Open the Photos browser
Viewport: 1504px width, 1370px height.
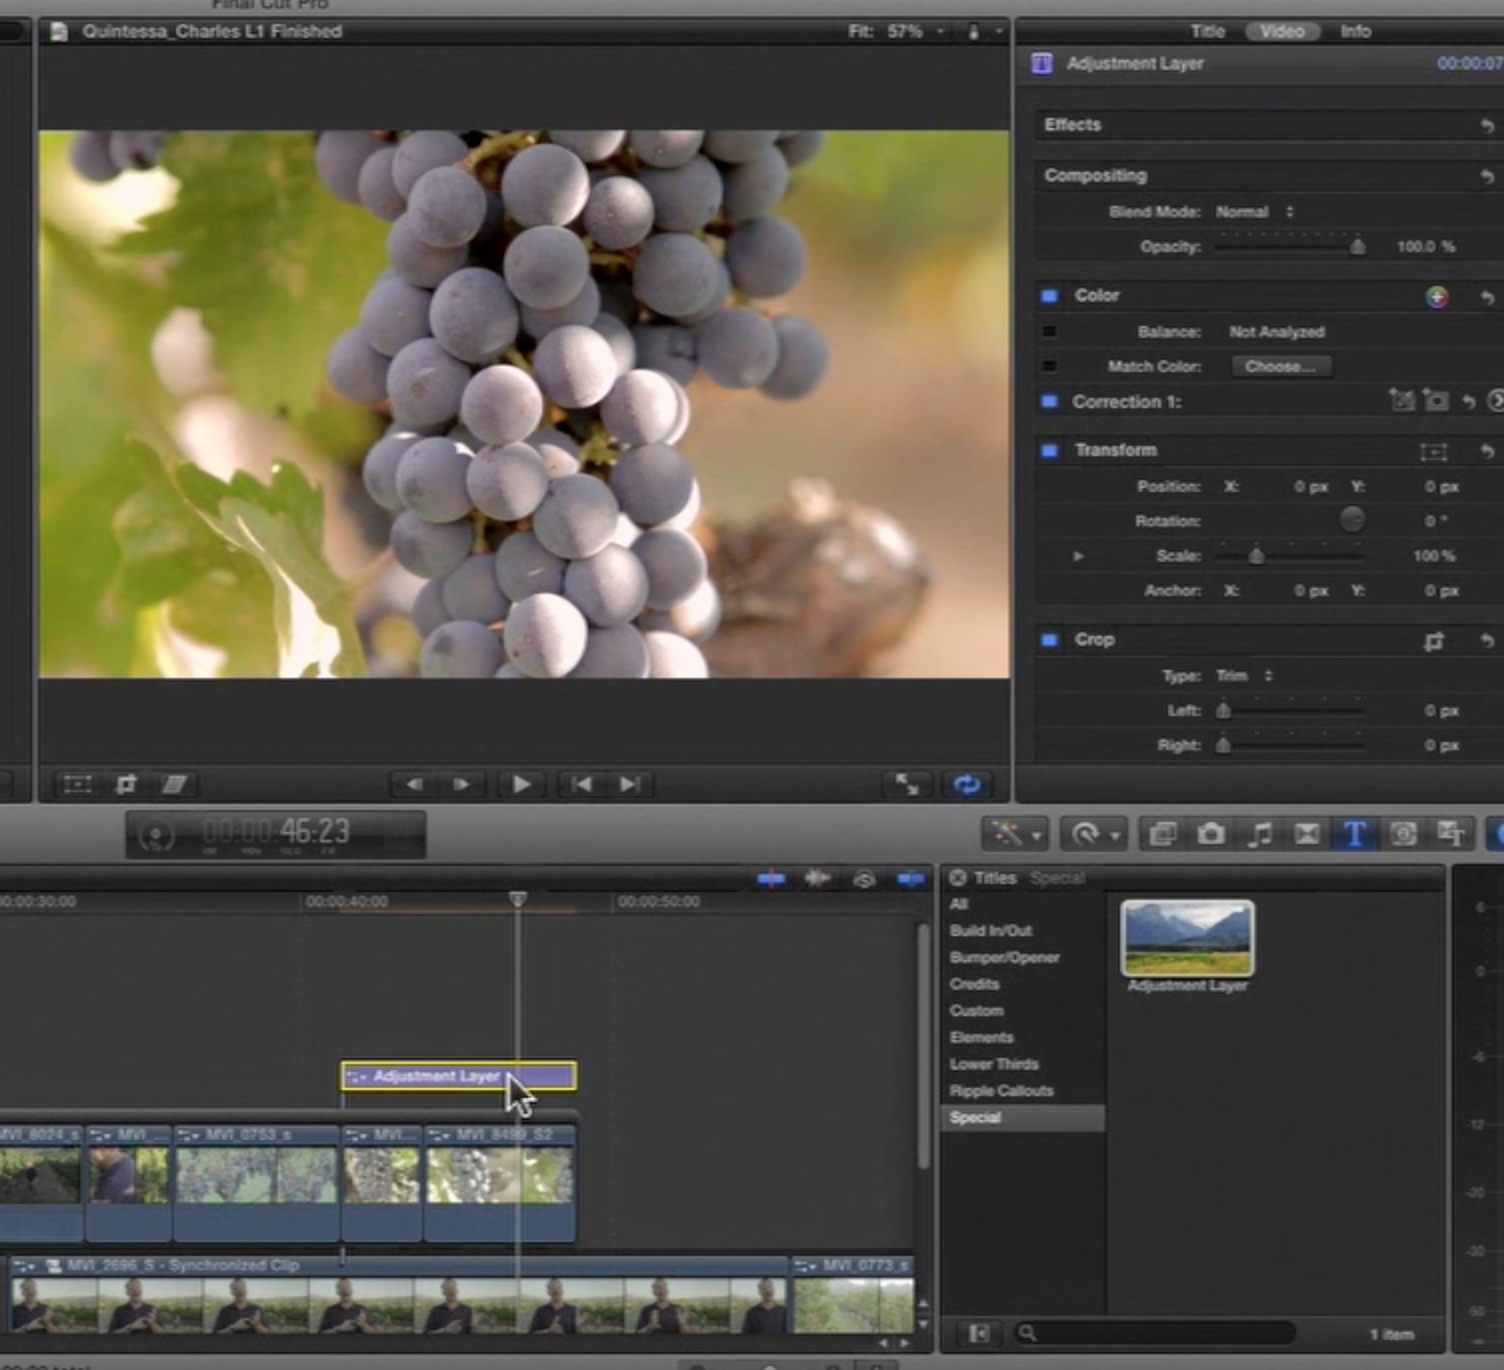click(1212, 834)
